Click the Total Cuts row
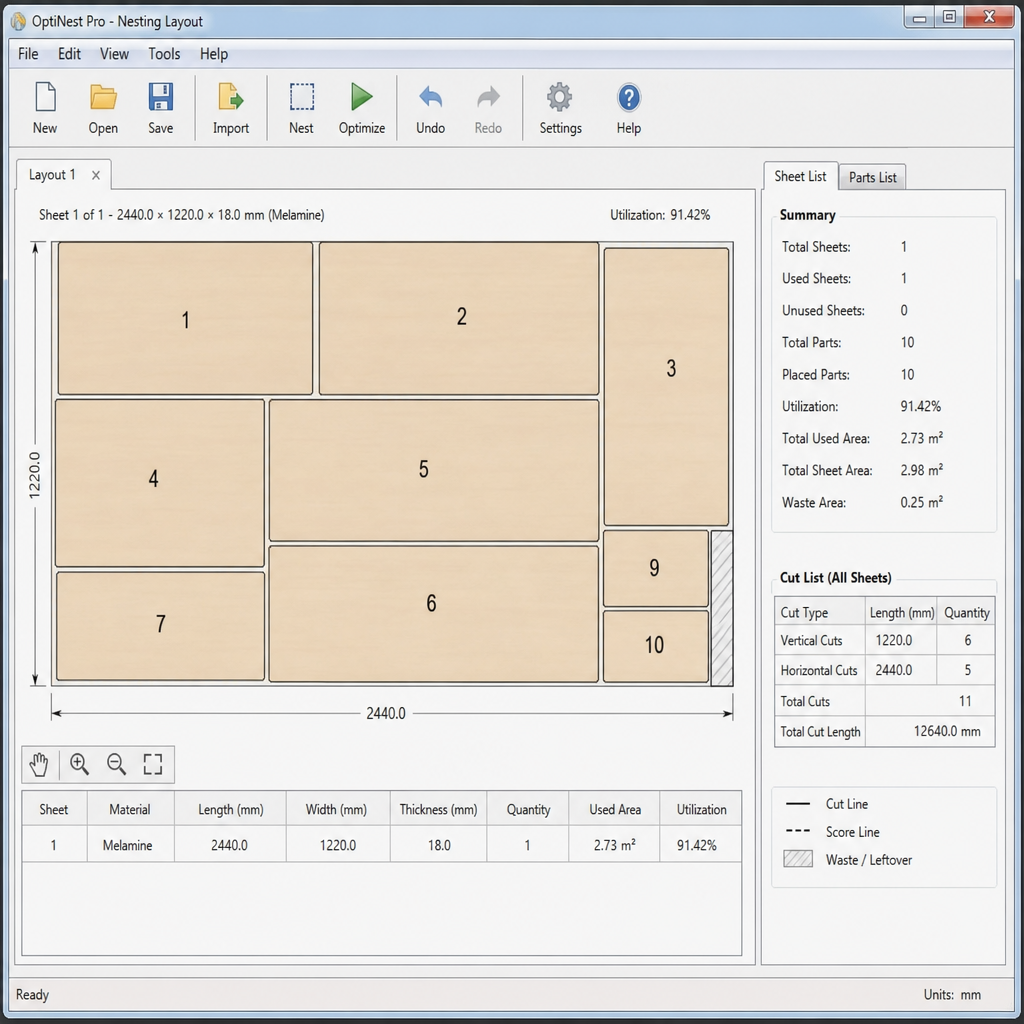 (x=884, y=701)
